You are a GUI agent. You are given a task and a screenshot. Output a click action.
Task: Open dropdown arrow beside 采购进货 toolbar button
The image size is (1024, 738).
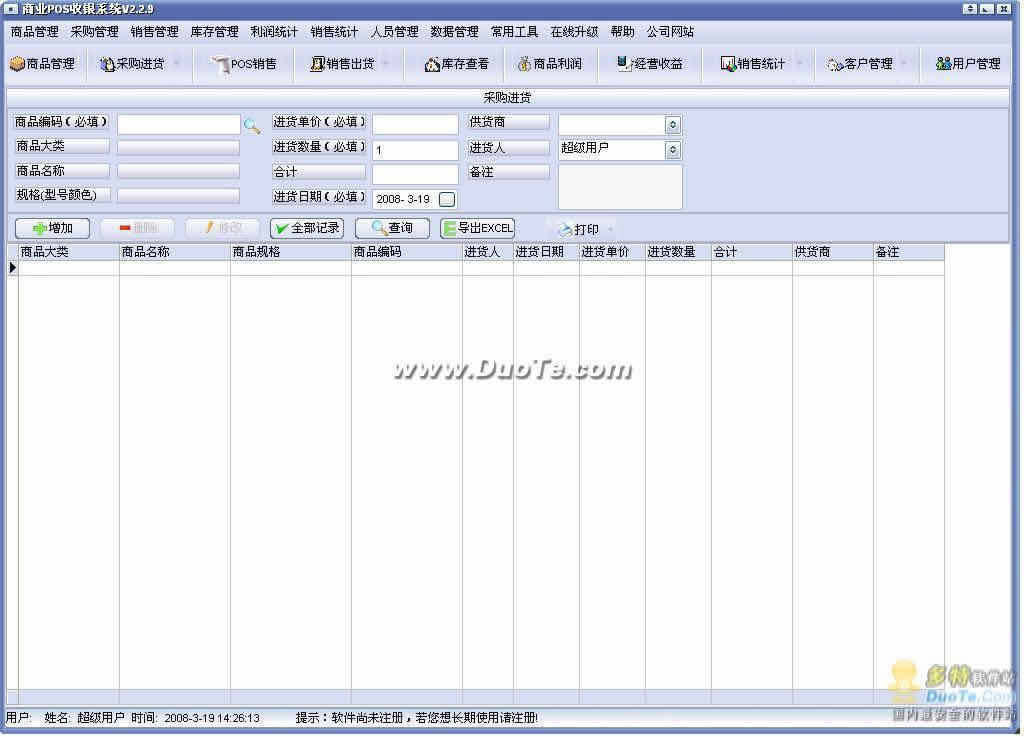(177, 64)
